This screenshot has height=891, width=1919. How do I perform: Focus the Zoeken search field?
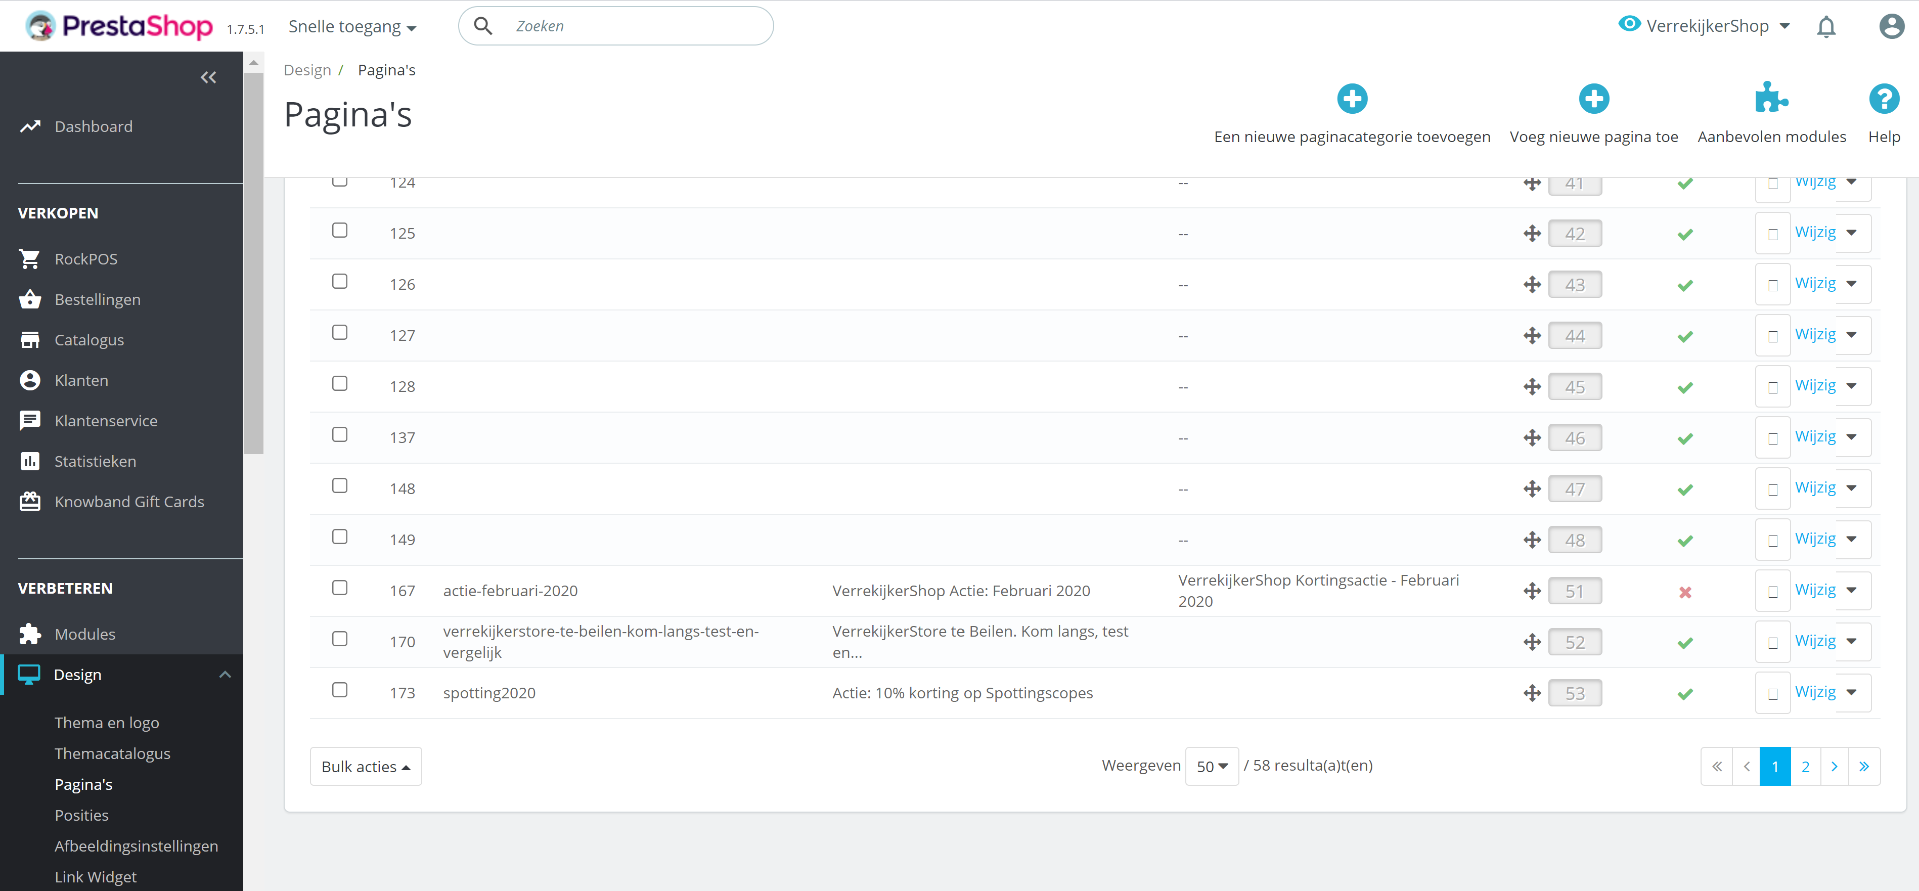click(x=616, y=26)
